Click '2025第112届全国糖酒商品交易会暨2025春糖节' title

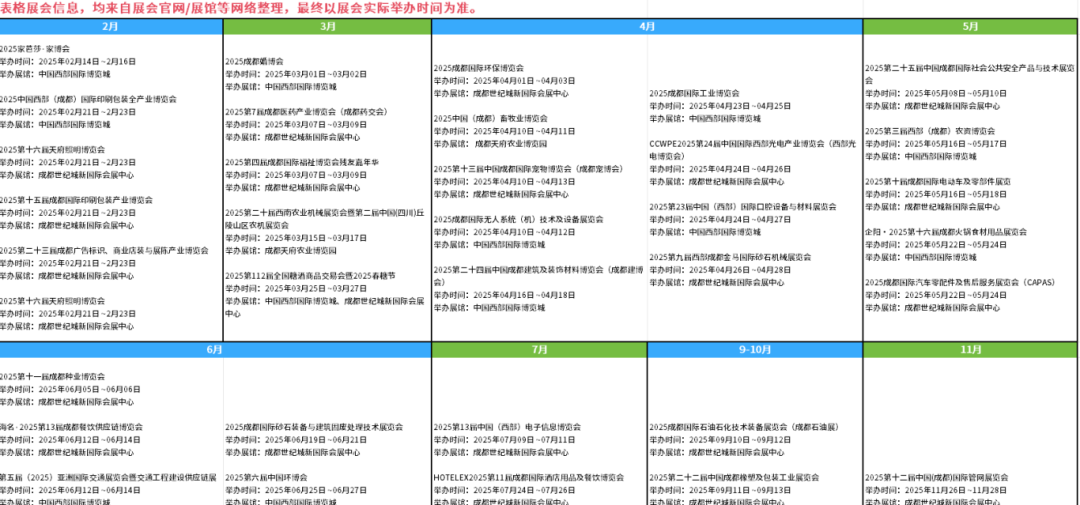(x=310, y=276)
